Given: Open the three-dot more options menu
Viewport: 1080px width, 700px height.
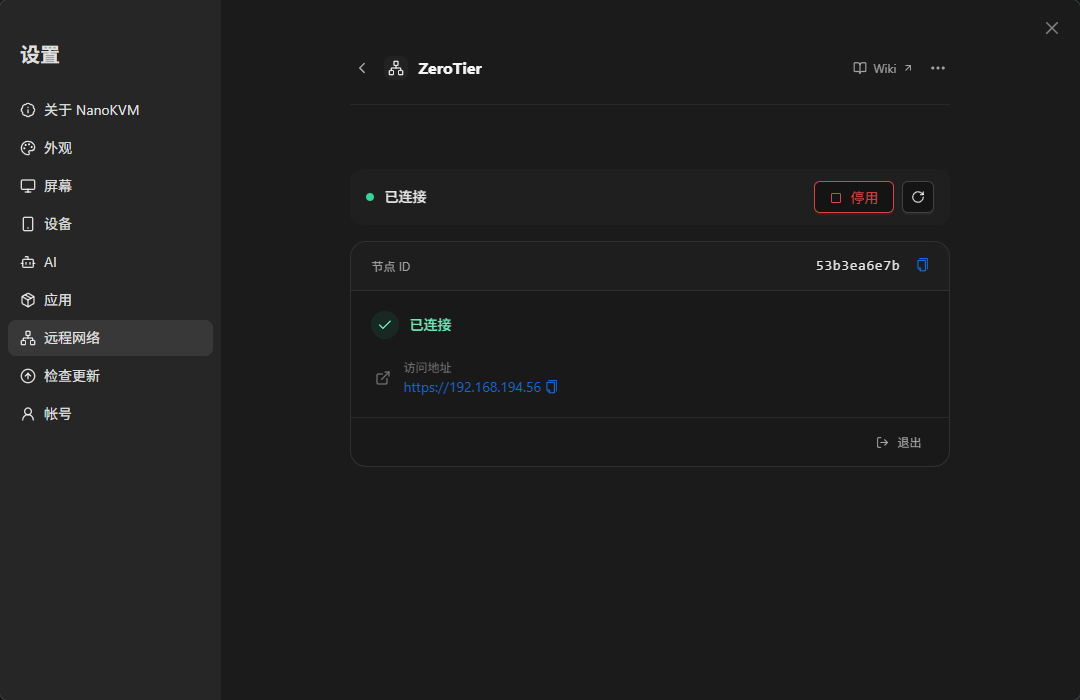Looking at the screenshot, I should [937, 68].
